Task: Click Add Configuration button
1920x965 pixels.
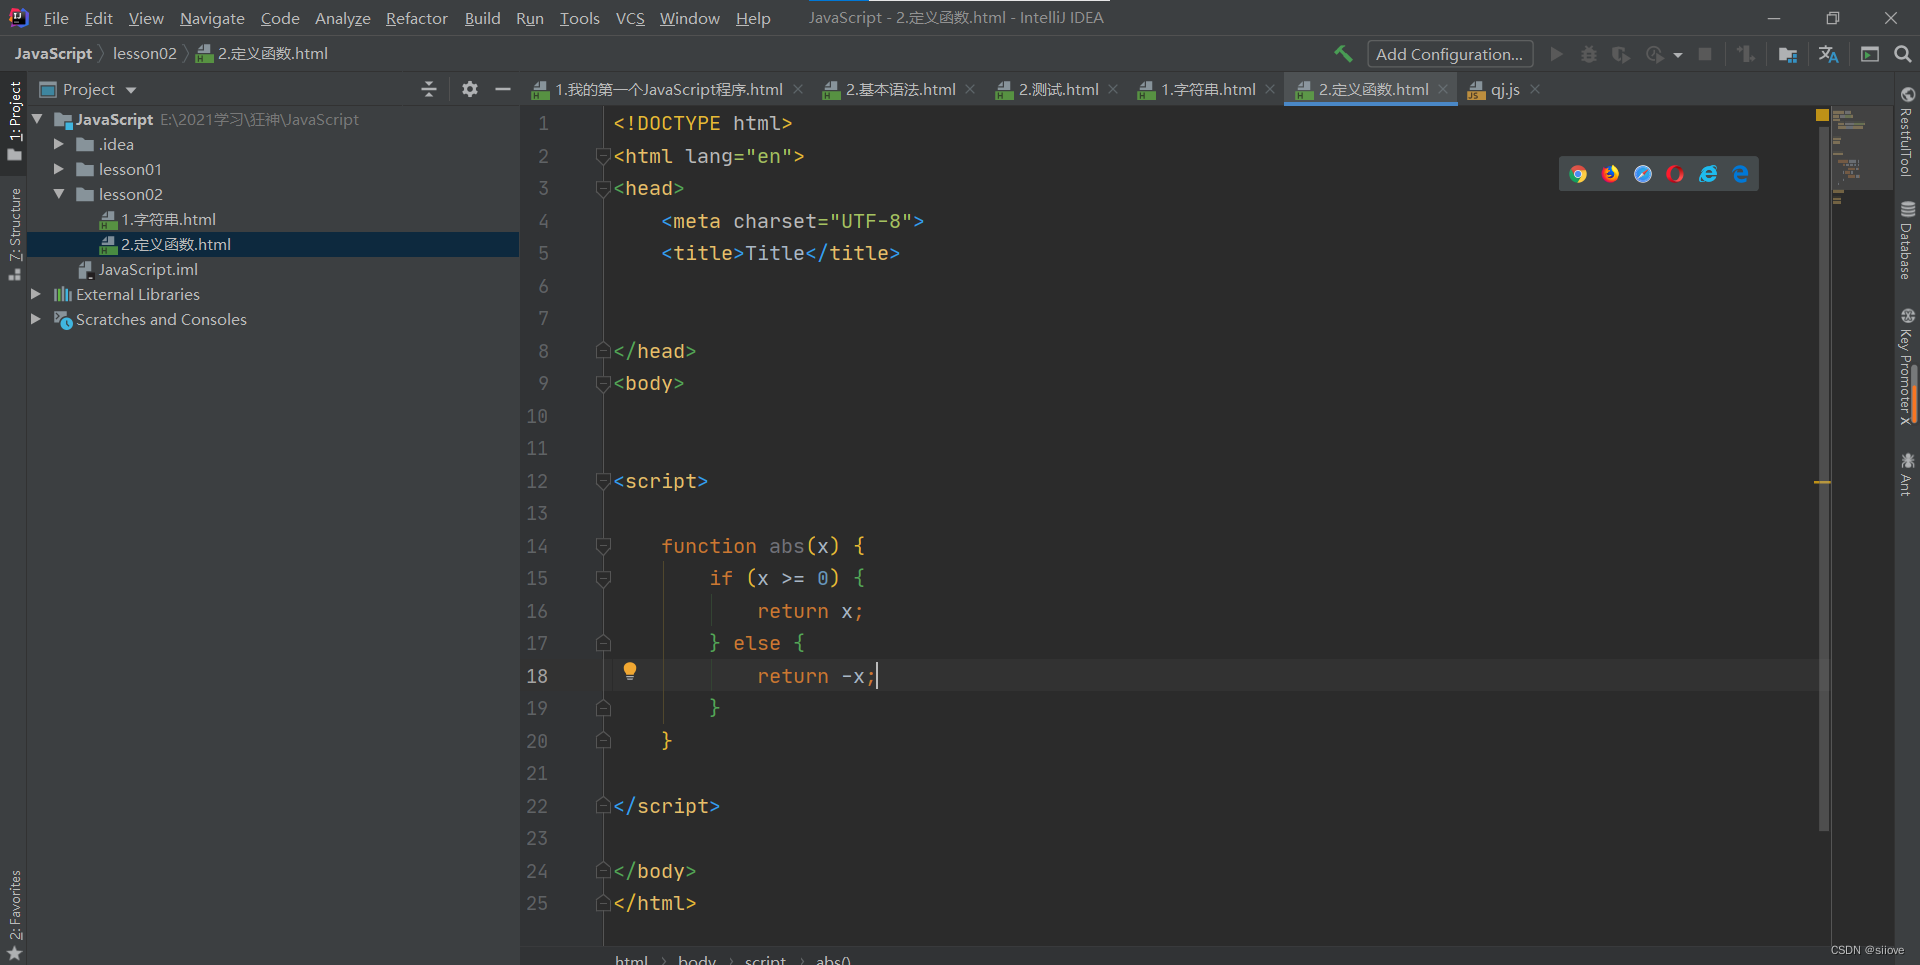Action: coord(1450,54)
